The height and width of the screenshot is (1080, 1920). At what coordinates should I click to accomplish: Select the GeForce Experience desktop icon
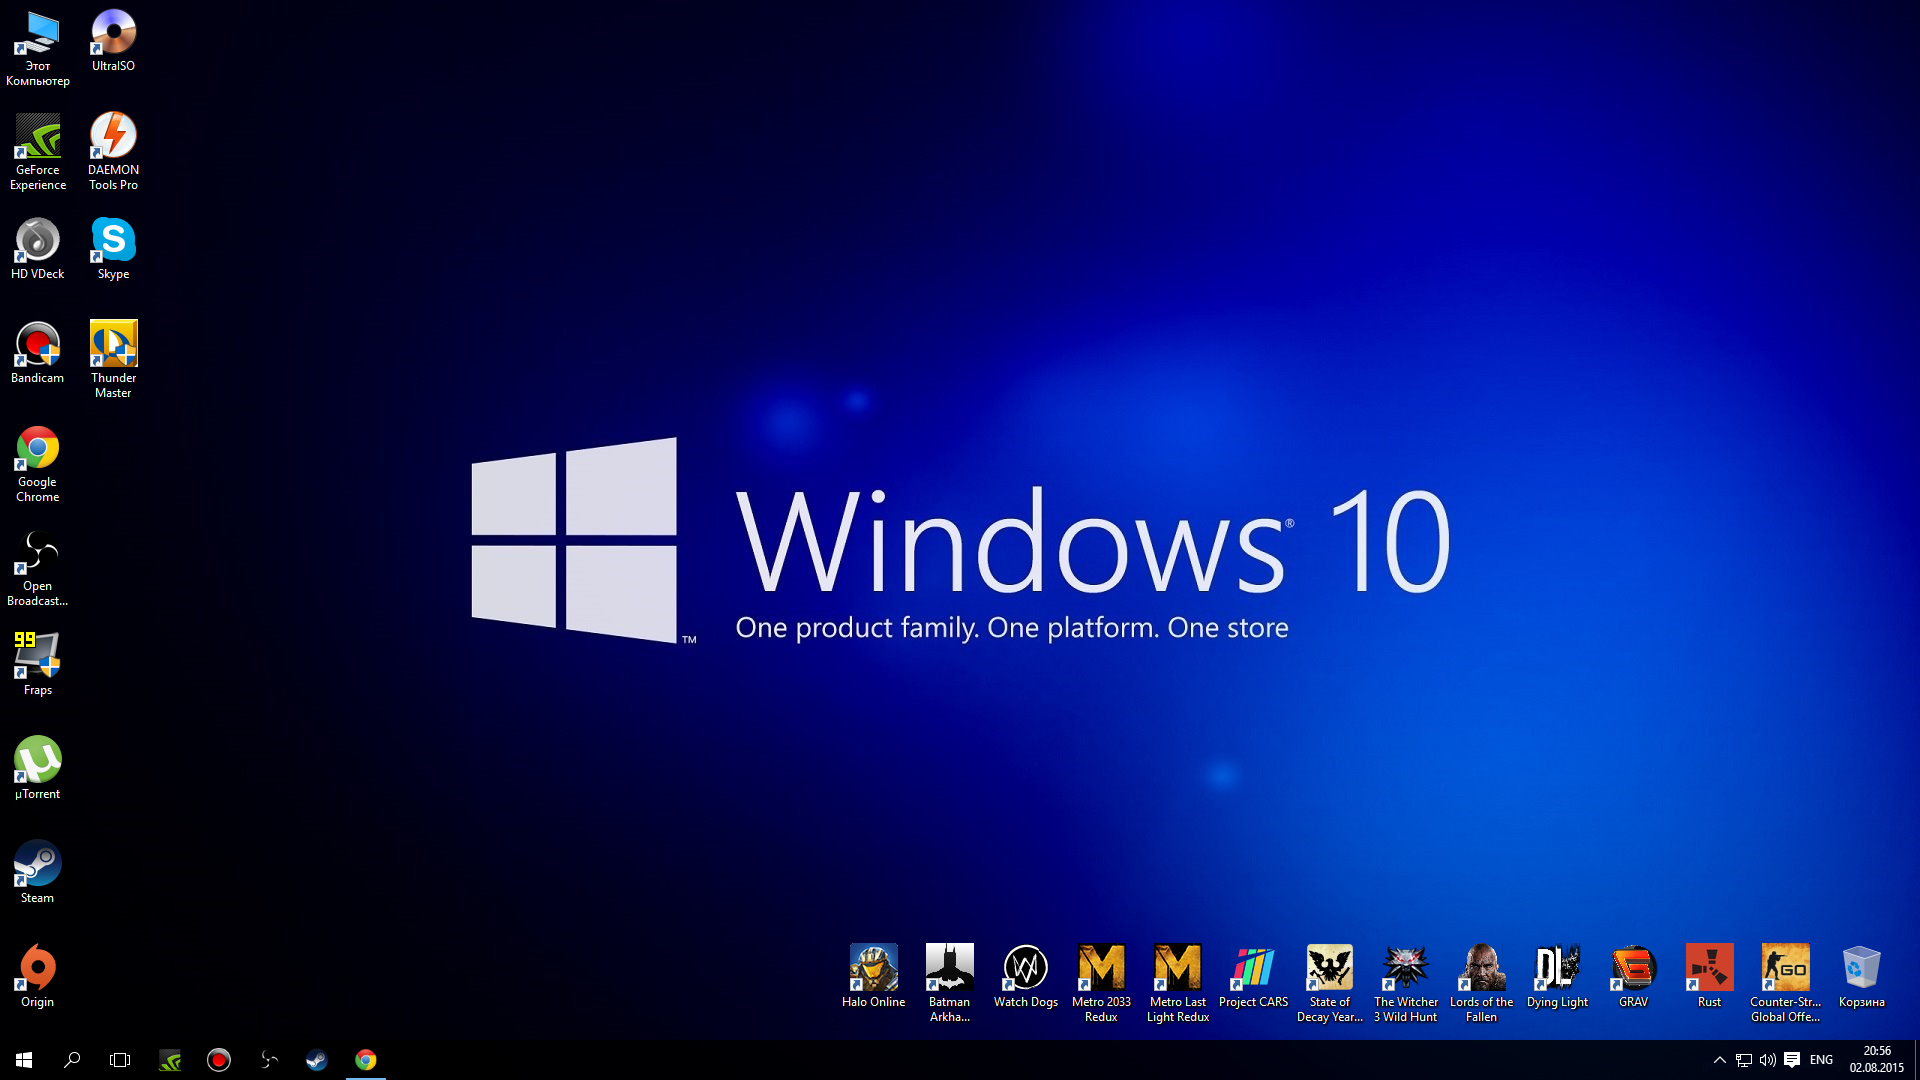pyautogui.click(x=38, y=152)
